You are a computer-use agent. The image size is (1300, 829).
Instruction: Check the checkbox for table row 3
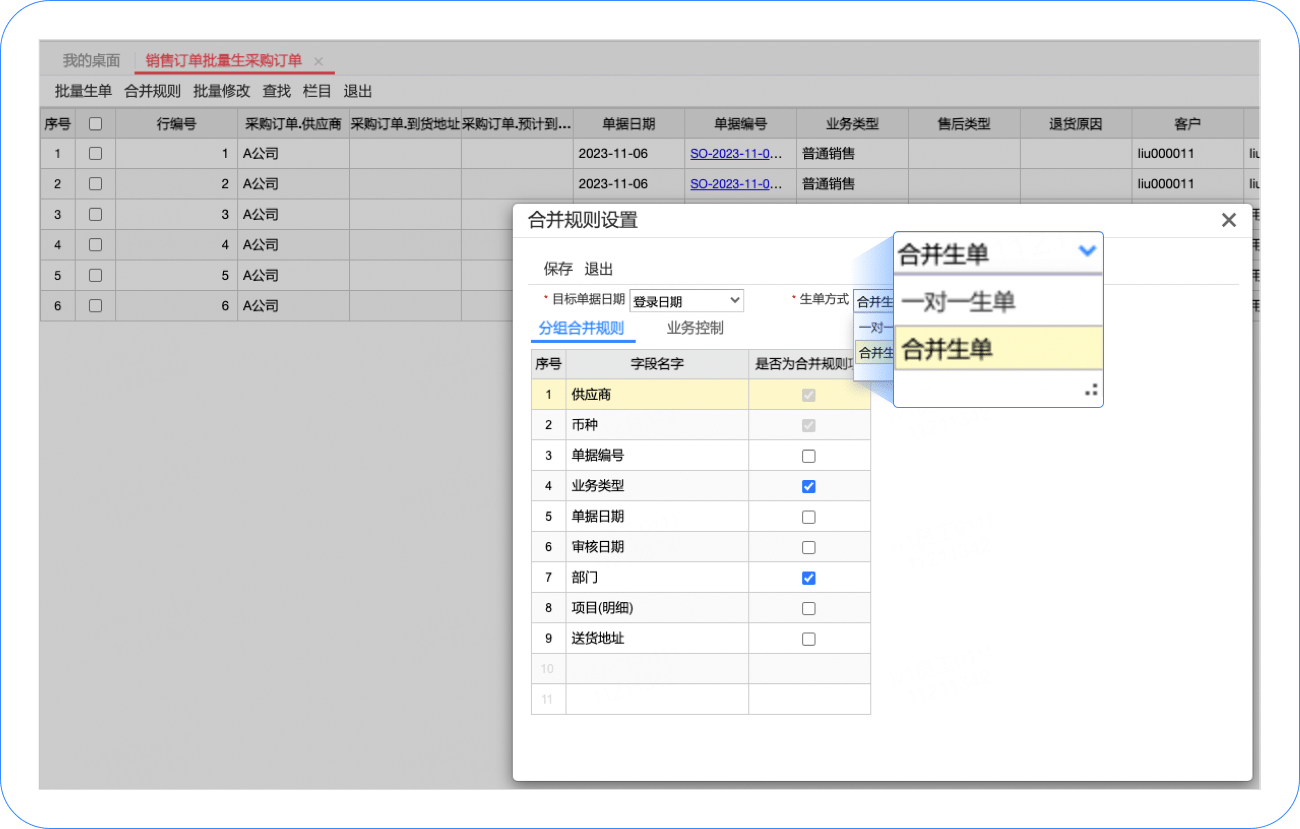click(x=95, y=215)
